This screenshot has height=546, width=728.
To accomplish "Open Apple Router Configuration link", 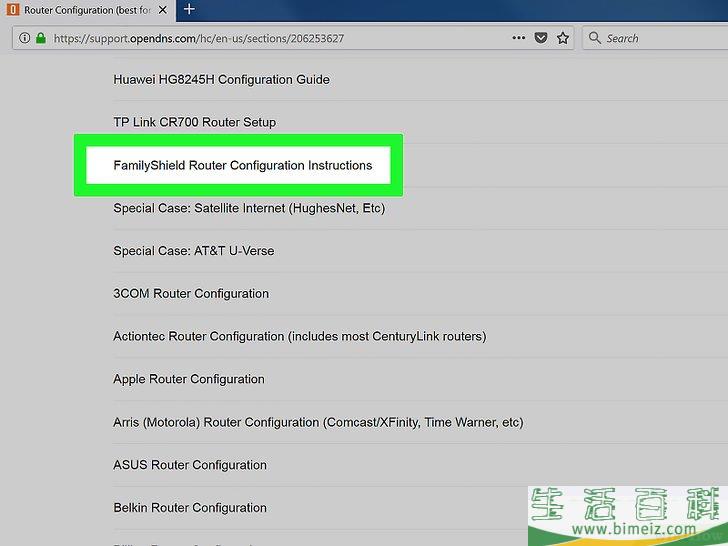I will tap(189, 379).
